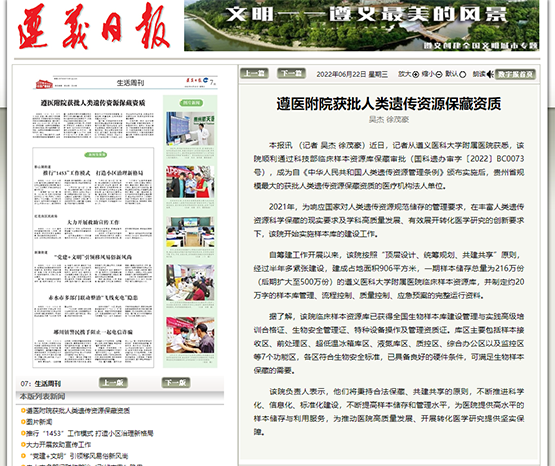Viewport: 555px width, 466px height.
Task: Click the 朗读 speaker icon to read aloud
Action: tap(490, 74)
